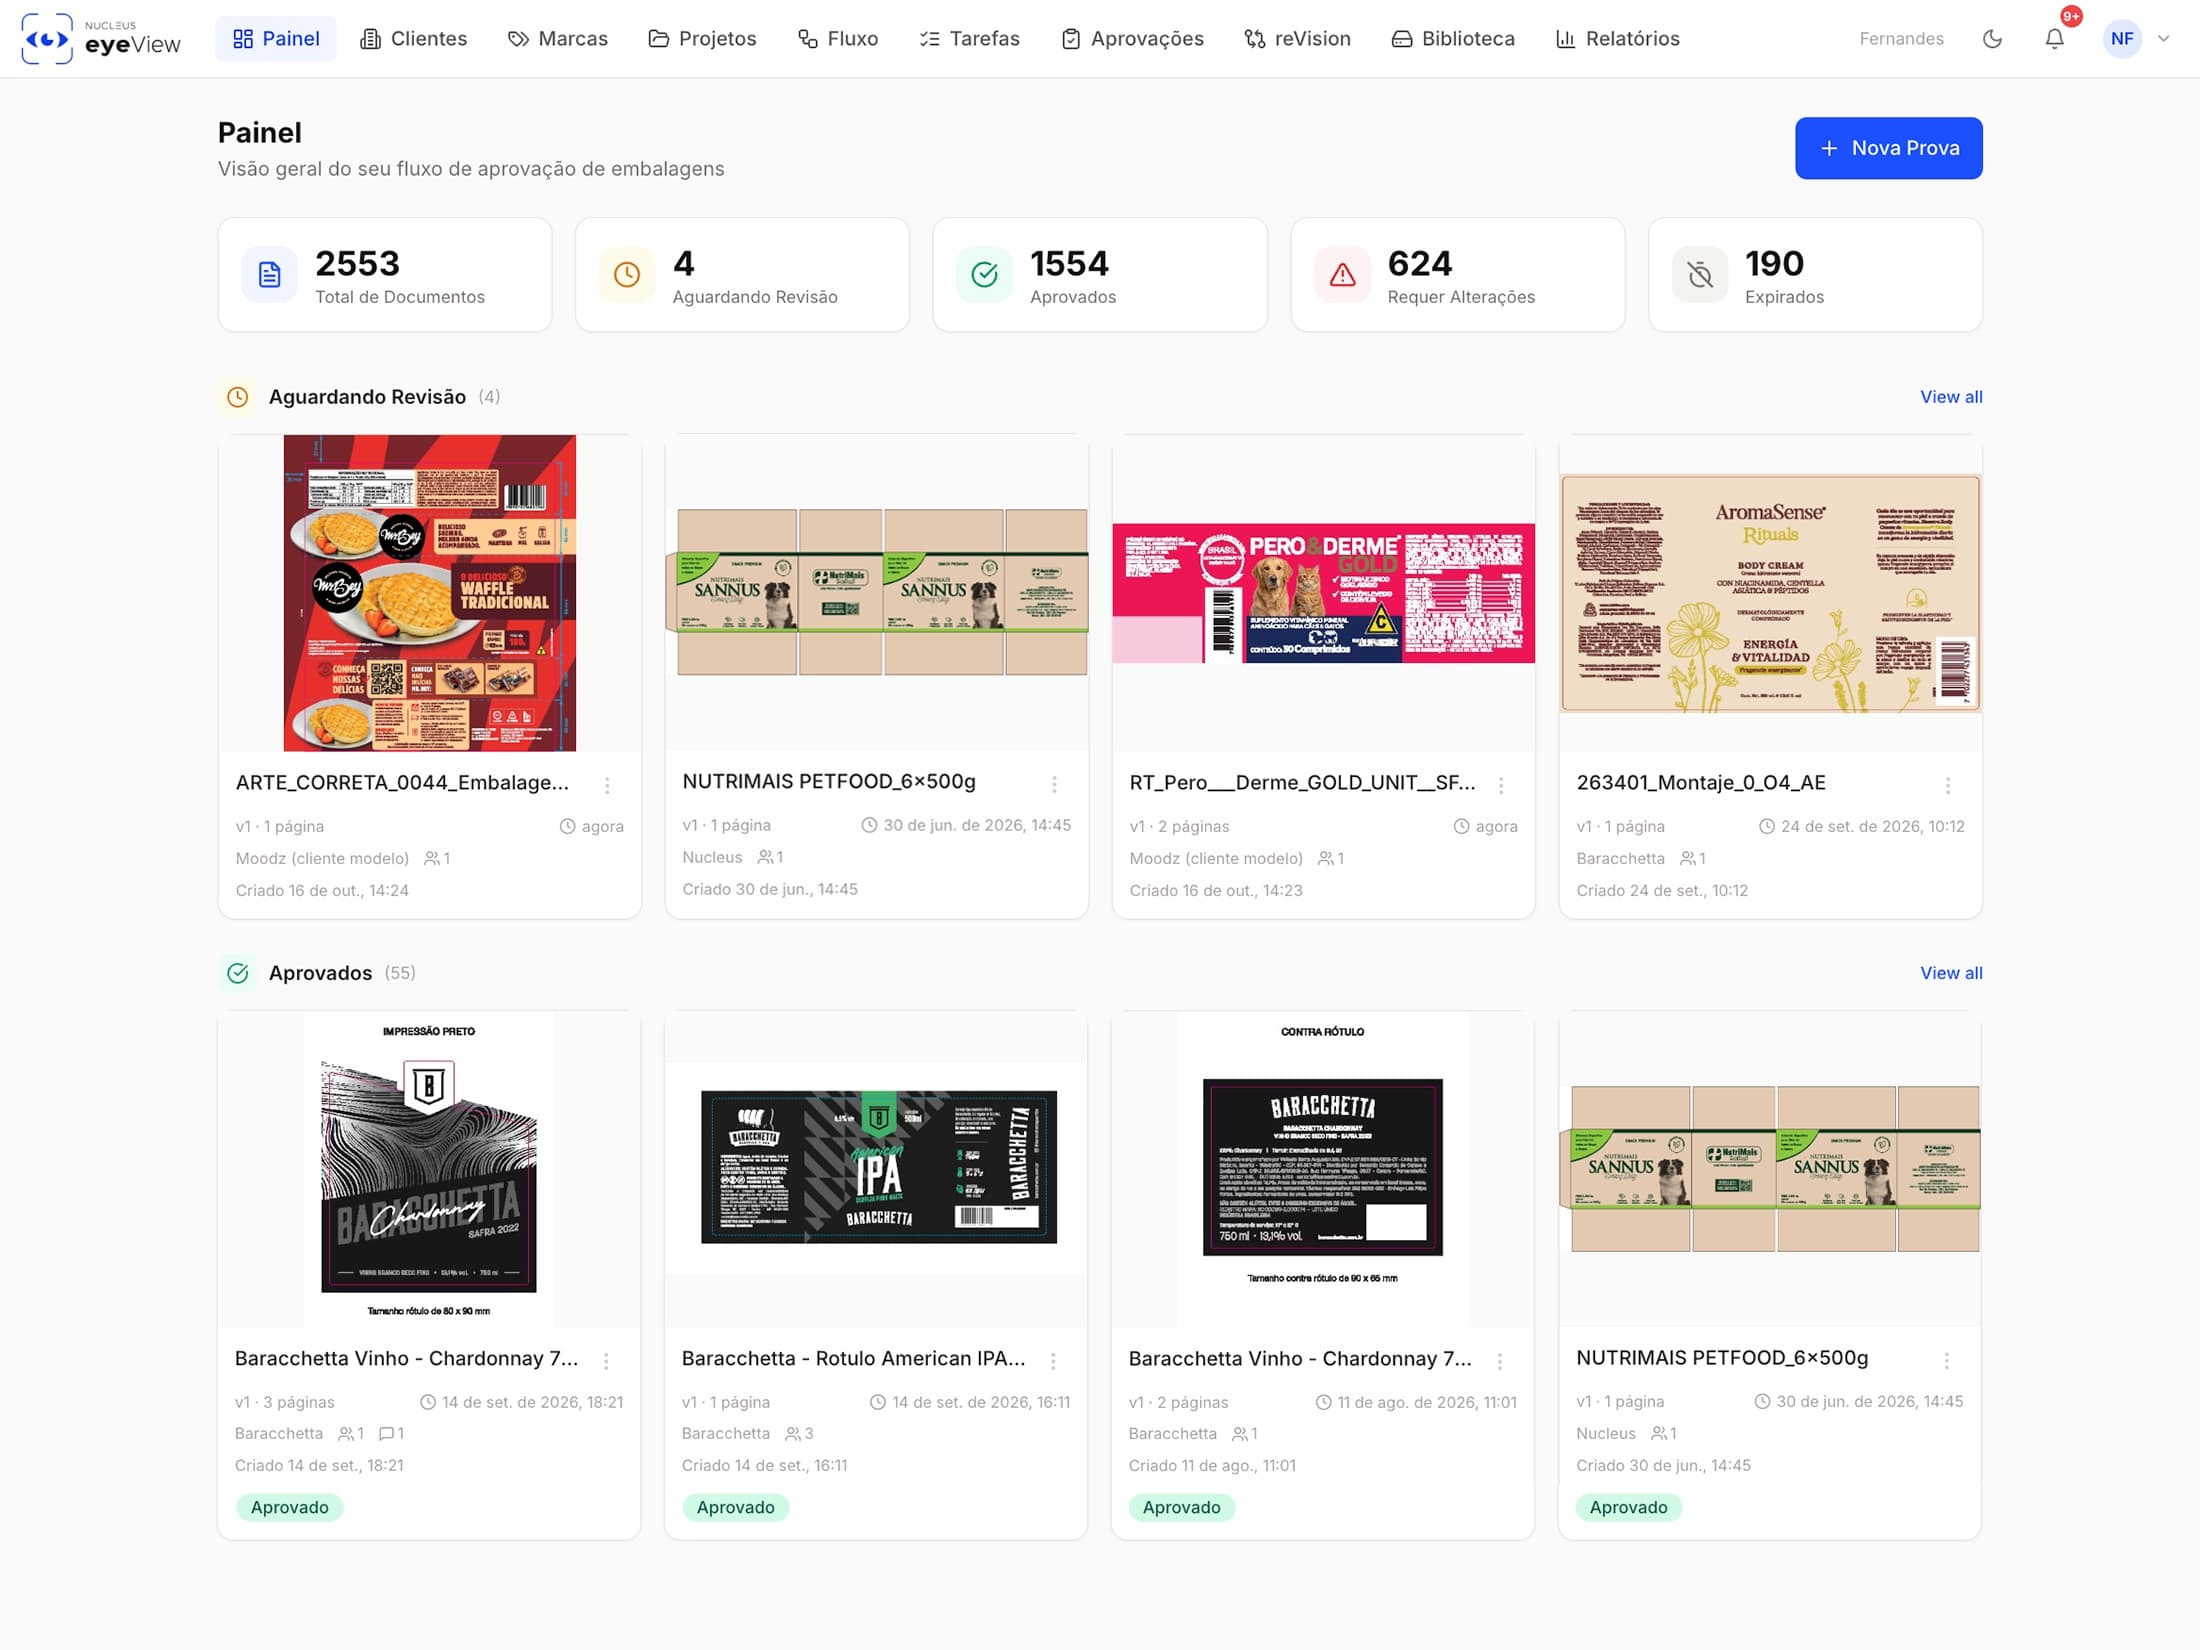Open the notifications bell
The image size is (2200, 1650).
(2054, 39)
